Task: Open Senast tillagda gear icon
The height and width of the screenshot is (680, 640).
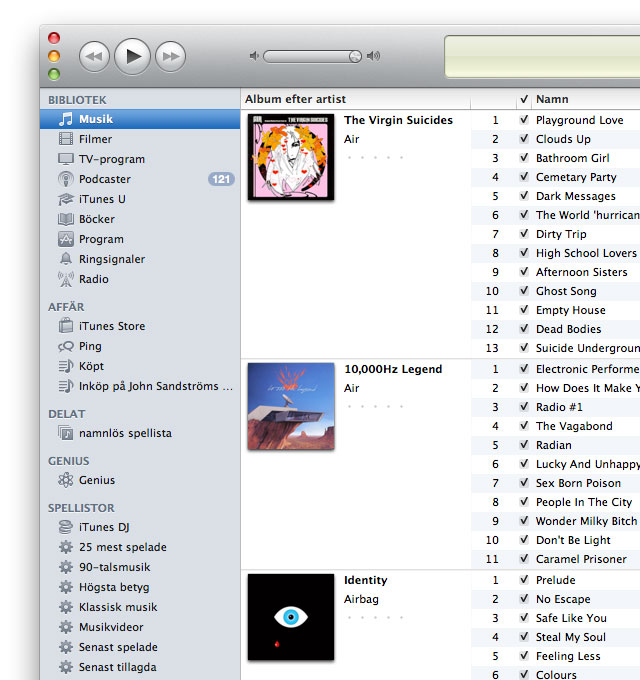Action: pos(65,667)
